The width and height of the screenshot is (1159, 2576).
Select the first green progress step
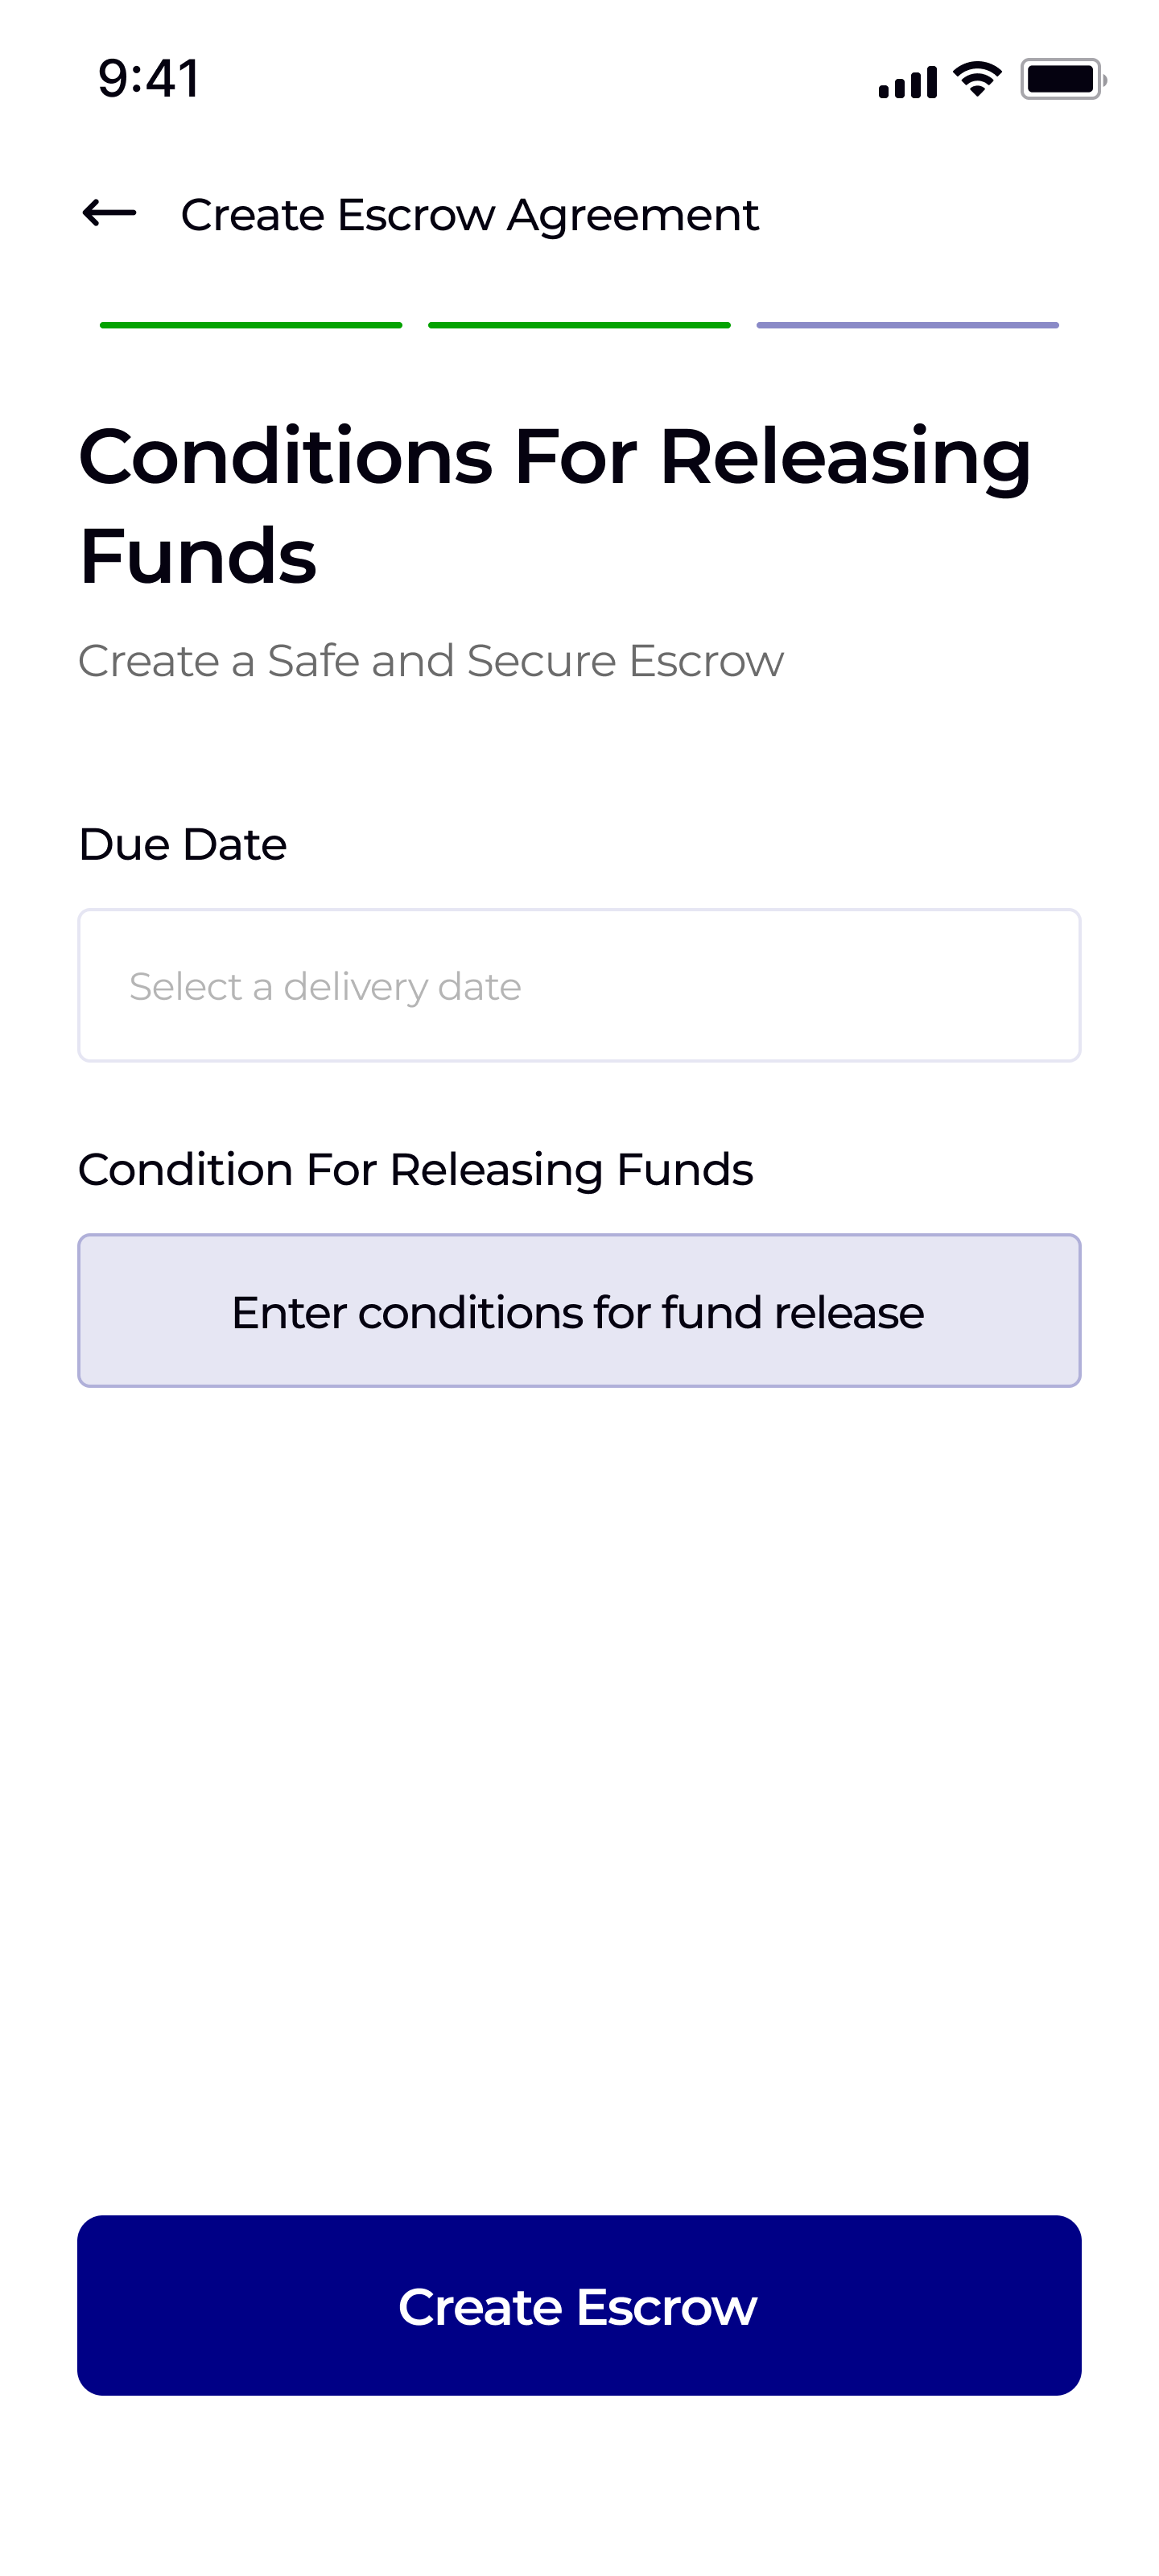(x=251, y=325)
